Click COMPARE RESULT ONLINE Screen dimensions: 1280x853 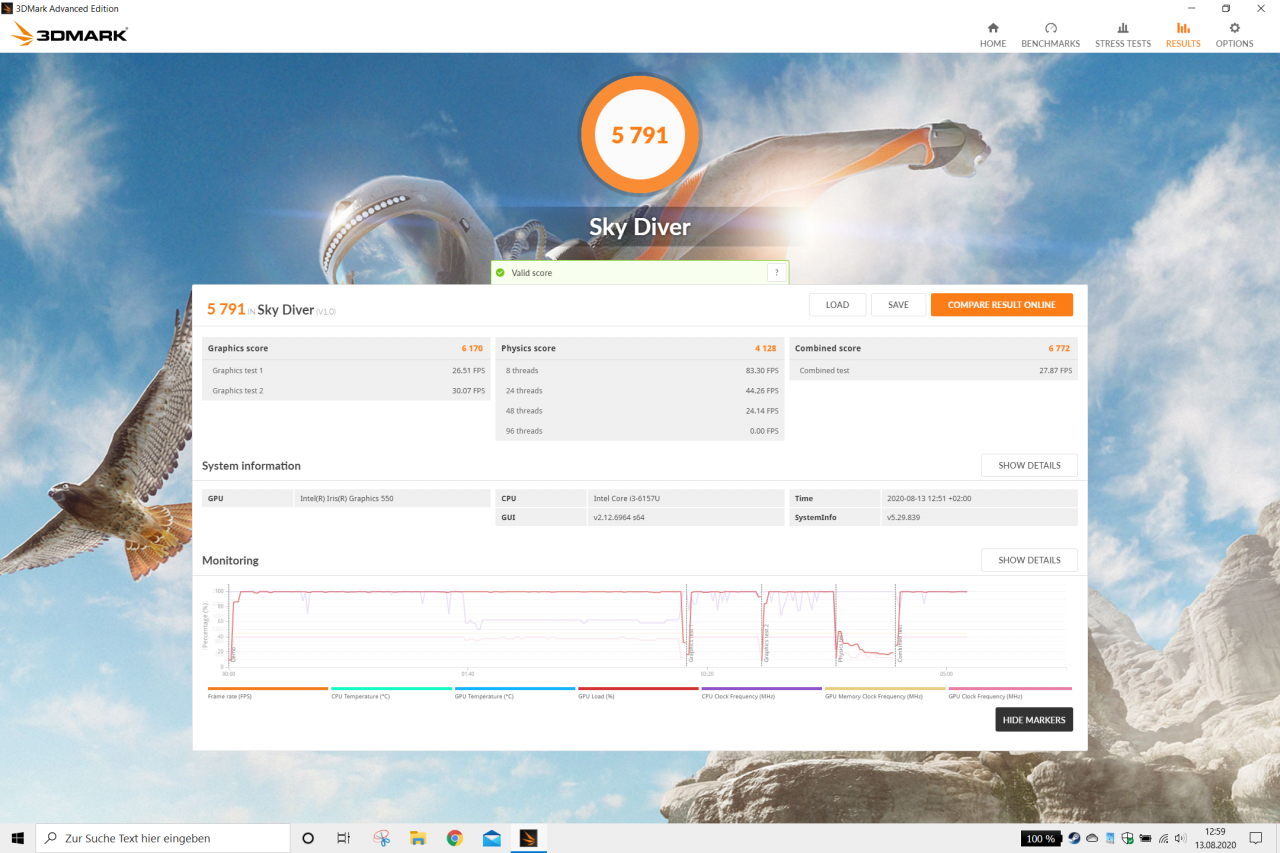point(1001,305)
